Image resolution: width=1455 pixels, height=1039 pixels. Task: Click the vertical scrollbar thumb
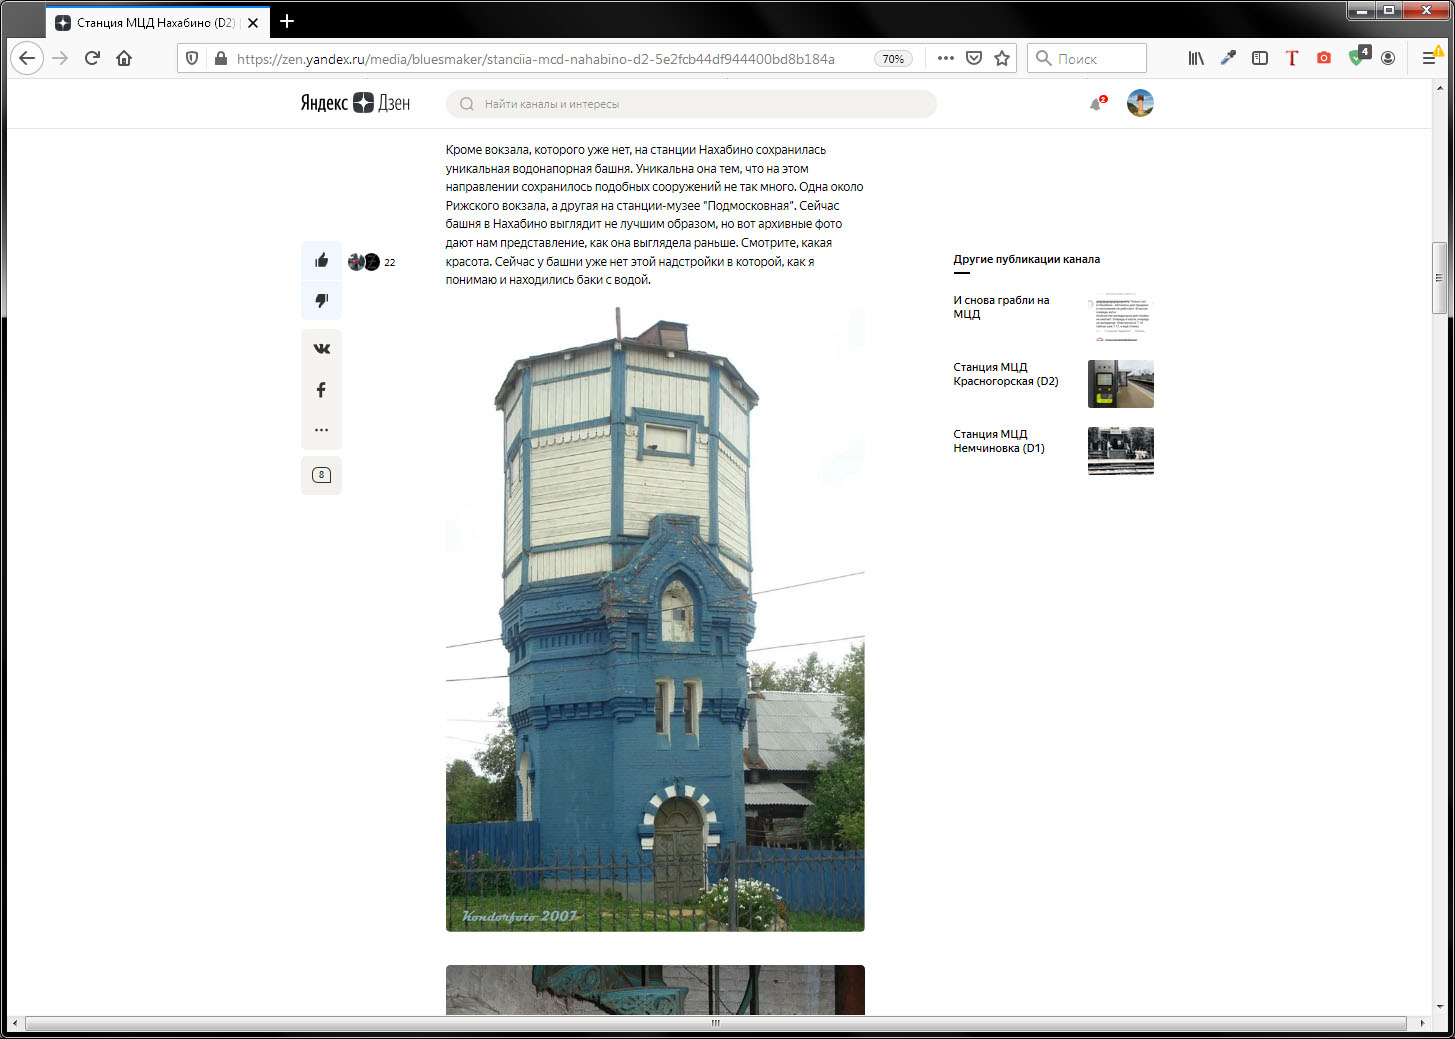[1439, 278]
